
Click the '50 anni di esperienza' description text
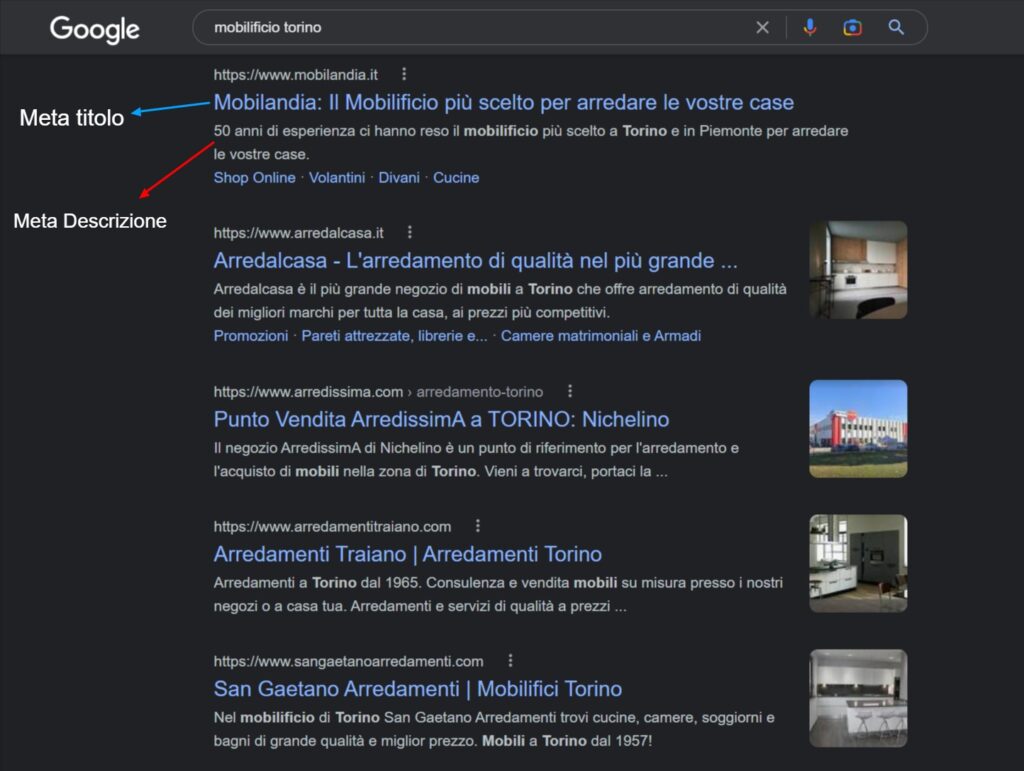pos(531,142)
